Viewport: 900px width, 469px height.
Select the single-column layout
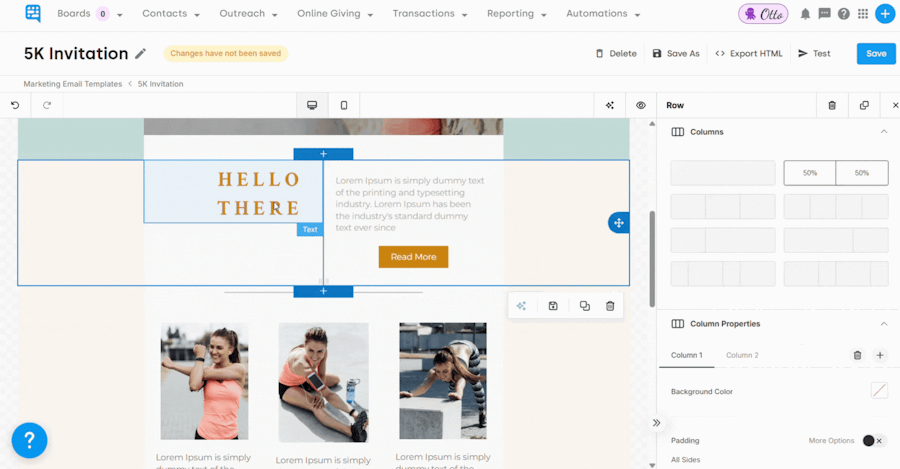click(723, 173)
